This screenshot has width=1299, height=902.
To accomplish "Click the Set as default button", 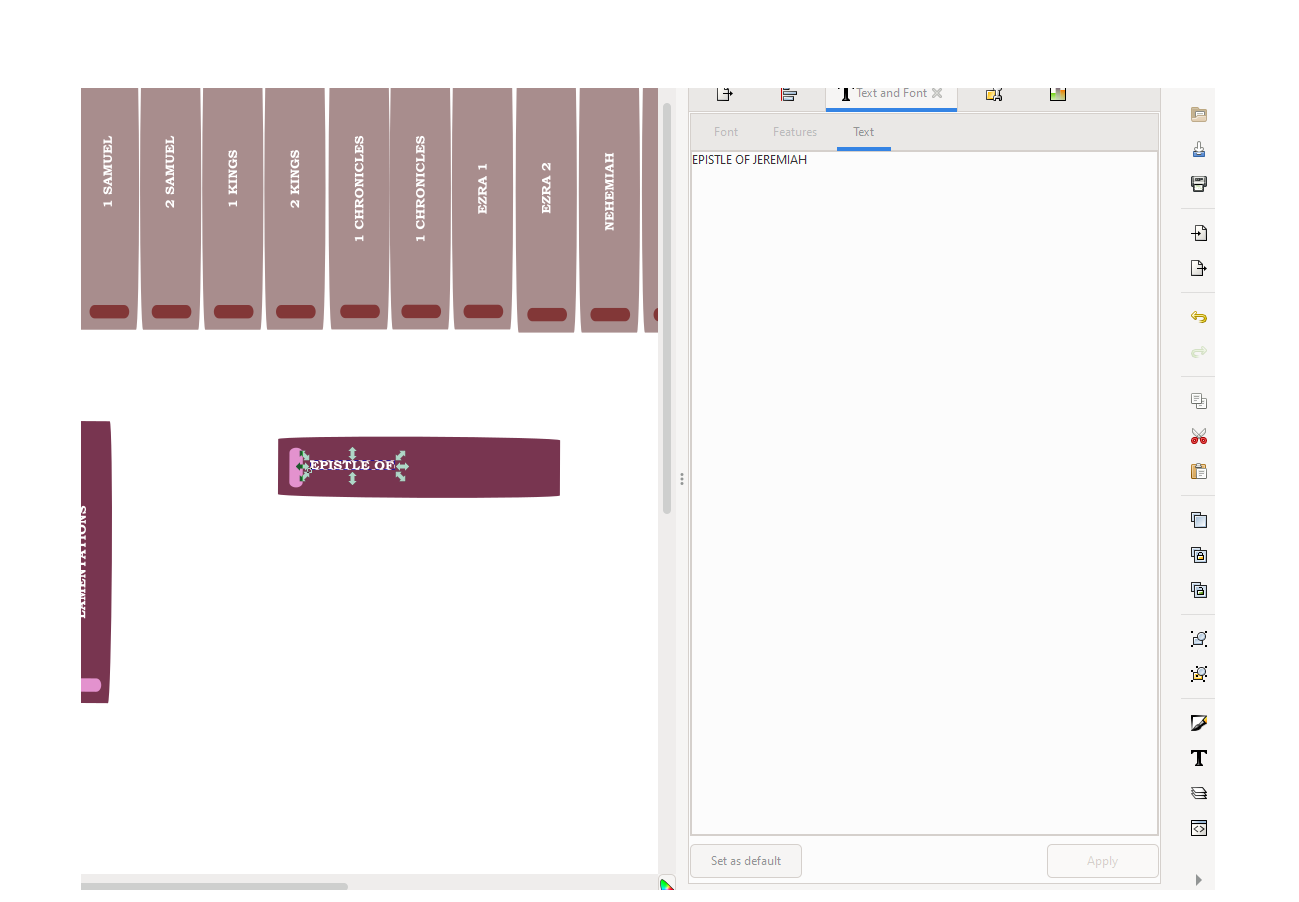I will [x=746, y=861].
